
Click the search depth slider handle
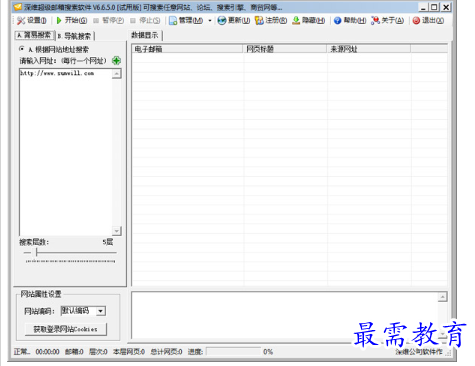37,252
